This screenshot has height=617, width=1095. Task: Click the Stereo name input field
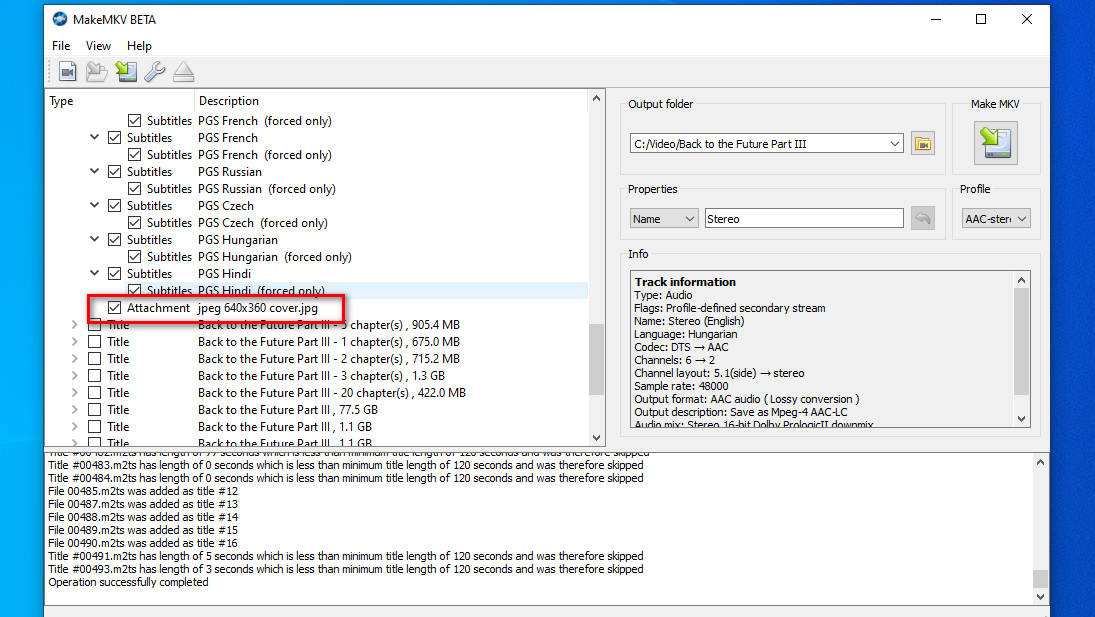(x=804, y=218)
